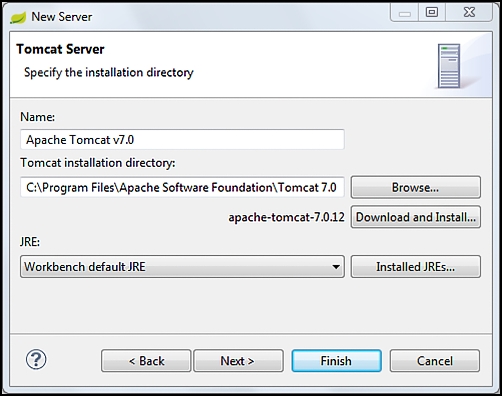Click the apache-tomcat-7.0.12 version label

pos(286,217)
